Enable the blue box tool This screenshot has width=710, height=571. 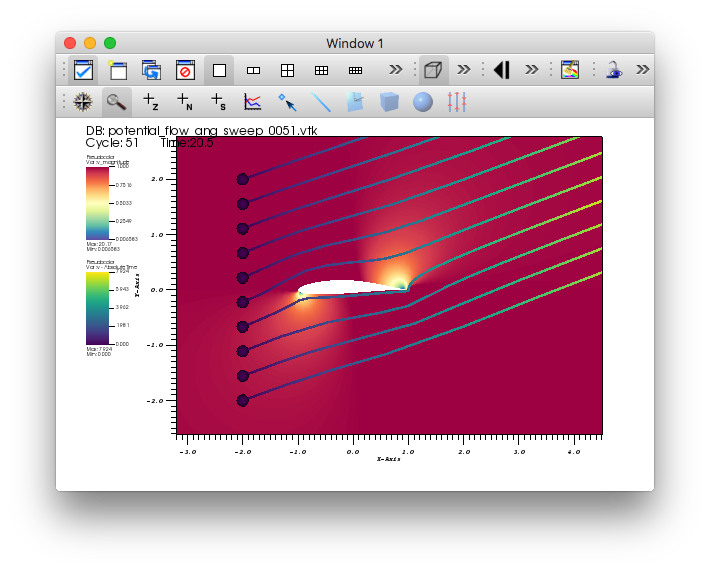389,102
